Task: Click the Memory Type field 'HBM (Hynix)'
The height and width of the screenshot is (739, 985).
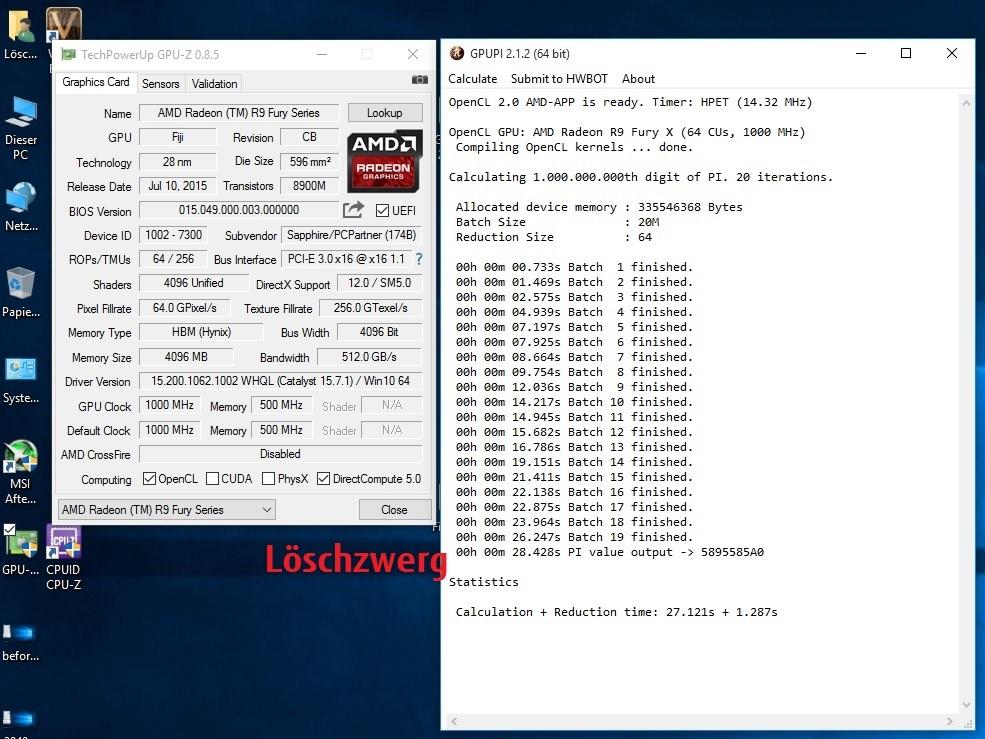Action: point(201,332)
